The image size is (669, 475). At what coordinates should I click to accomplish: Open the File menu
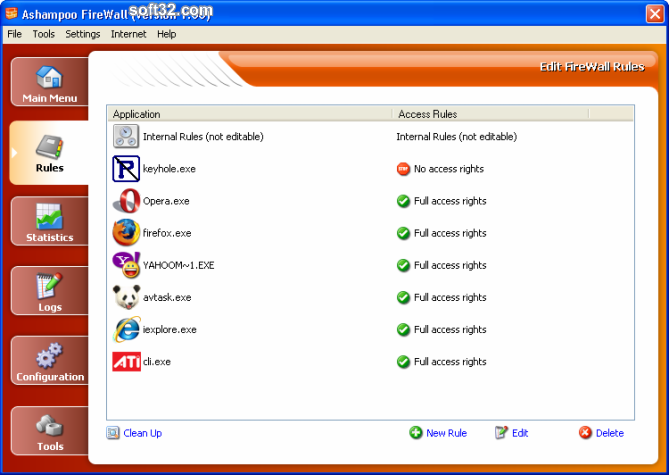(15, 34)
